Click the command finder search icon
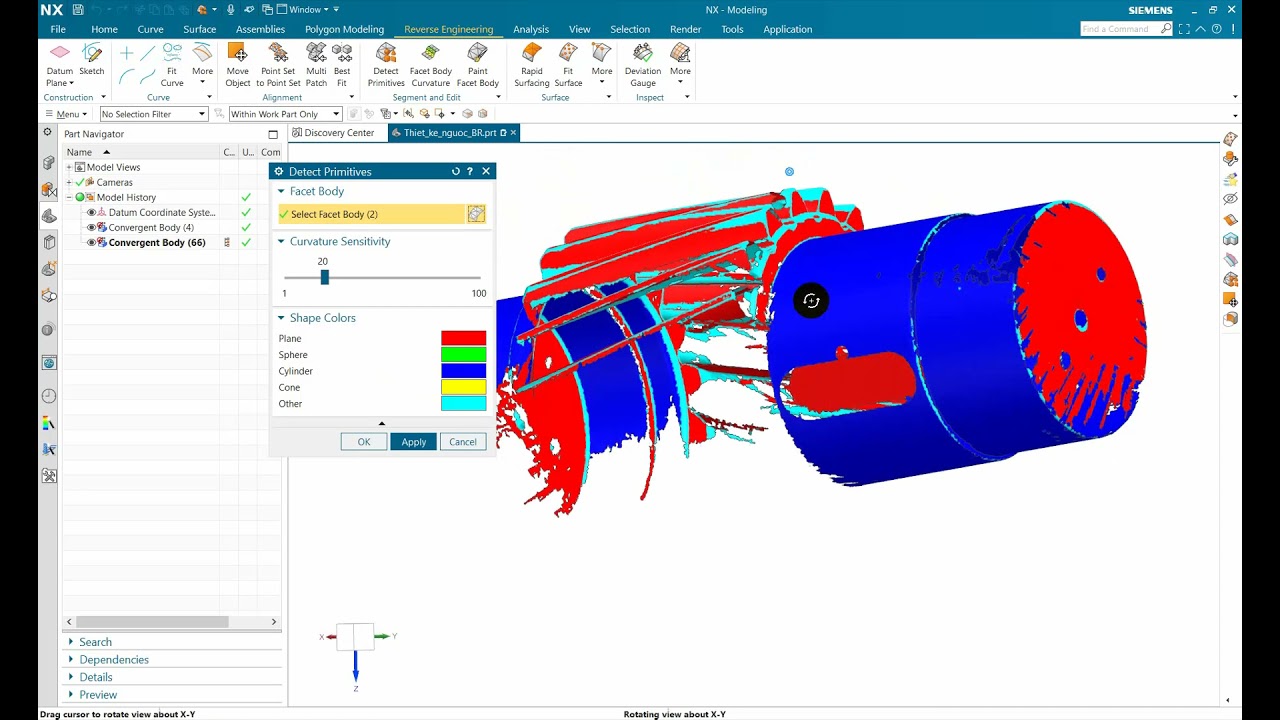Screen dimensions: 1280x720 pos(1166,29)
